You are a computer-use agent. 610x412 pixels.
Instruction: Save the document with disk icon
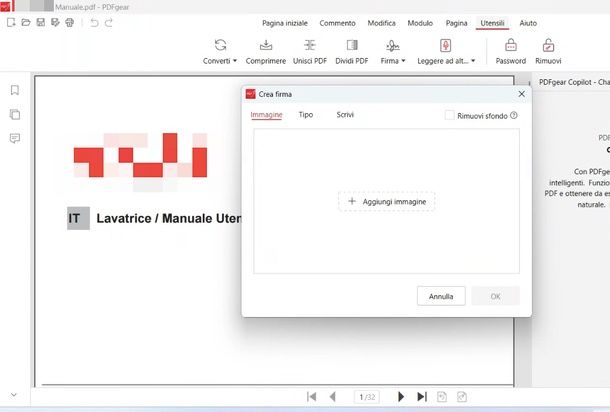pos(40,23)
